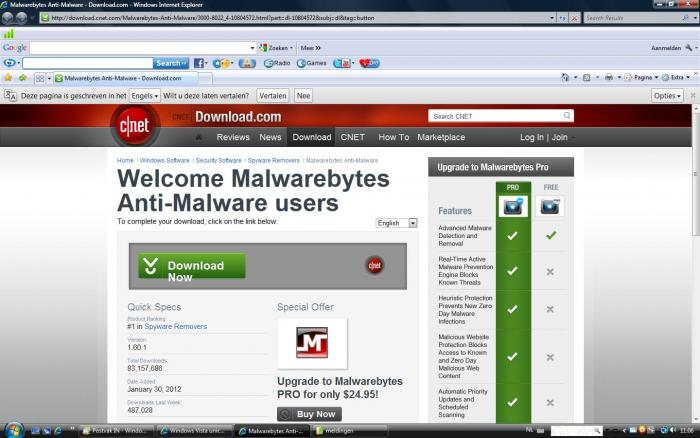Click the Join link
Image resolution: width=700 pixels, height=438 pixels.
[559, 137]
